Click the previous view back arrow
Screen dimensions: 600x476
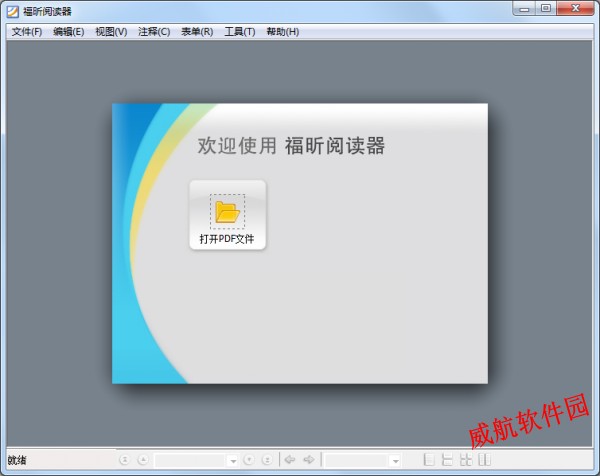pyautogui.click(x=290, y=459)
